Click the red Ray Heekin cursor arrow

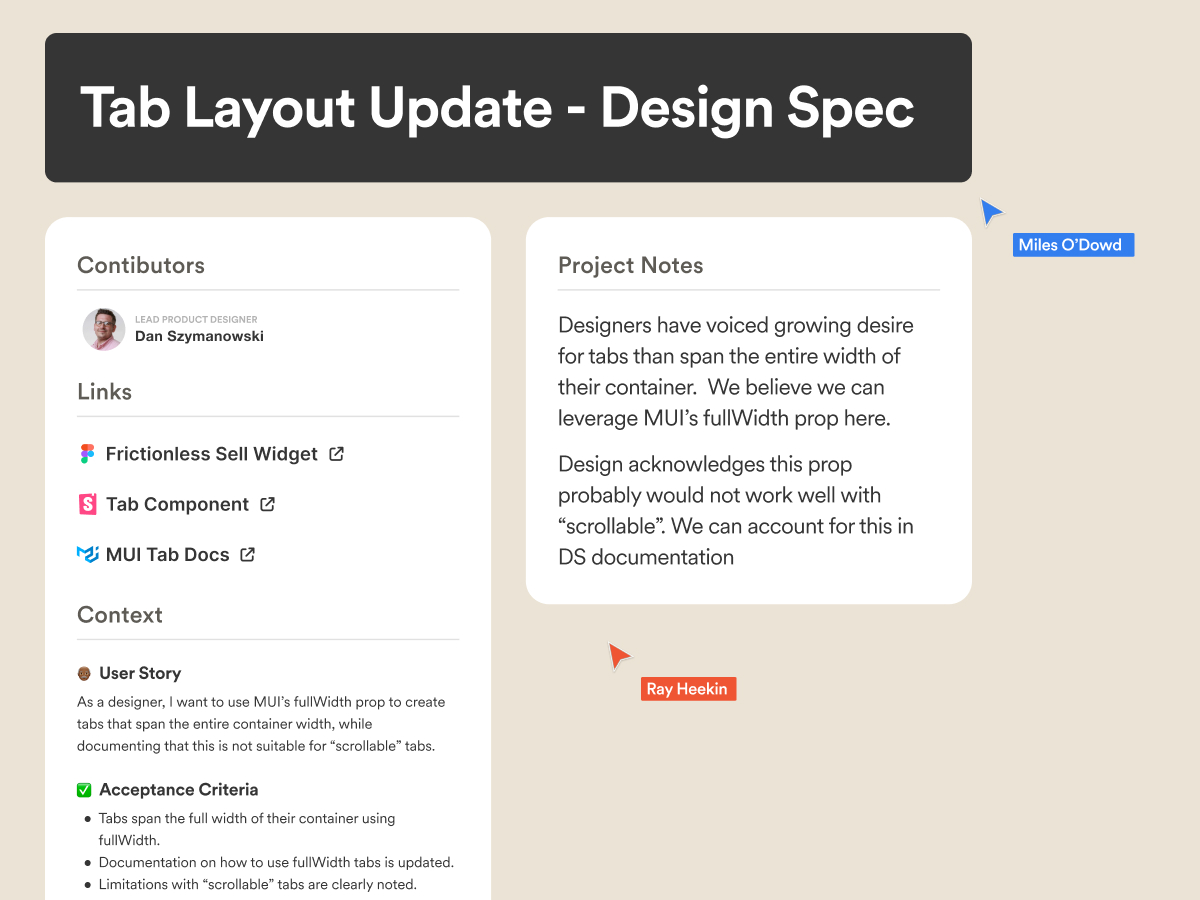(x=619, y=655)
